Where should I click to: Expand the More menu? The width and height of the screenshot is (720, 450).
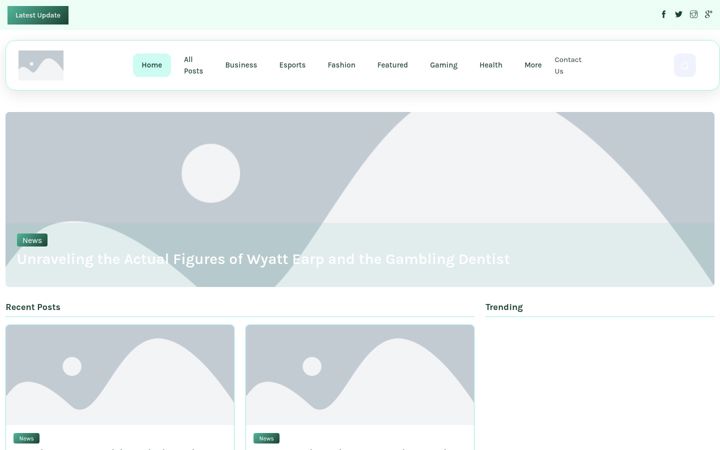pos(533,65)
